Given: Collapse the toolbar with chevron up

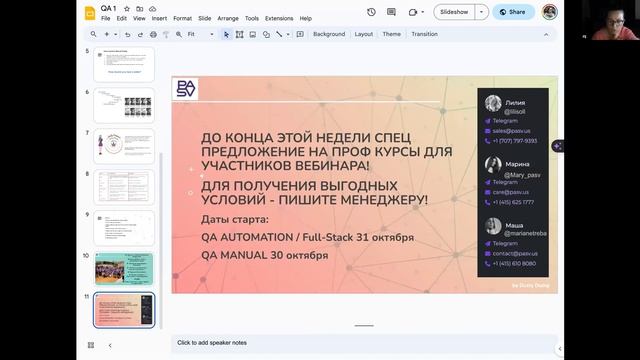Looking at the screenshot, I should [x=546, y=35].
